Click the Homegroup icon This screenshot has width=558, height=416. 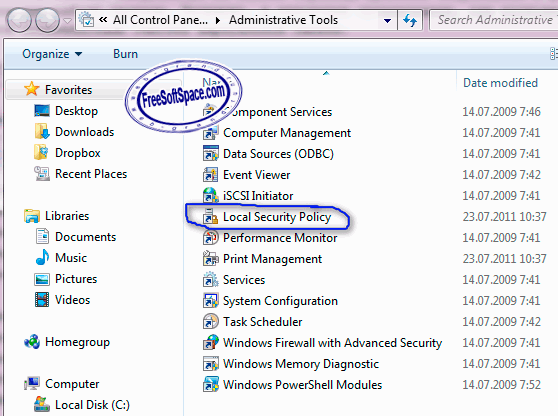(32, 342)
